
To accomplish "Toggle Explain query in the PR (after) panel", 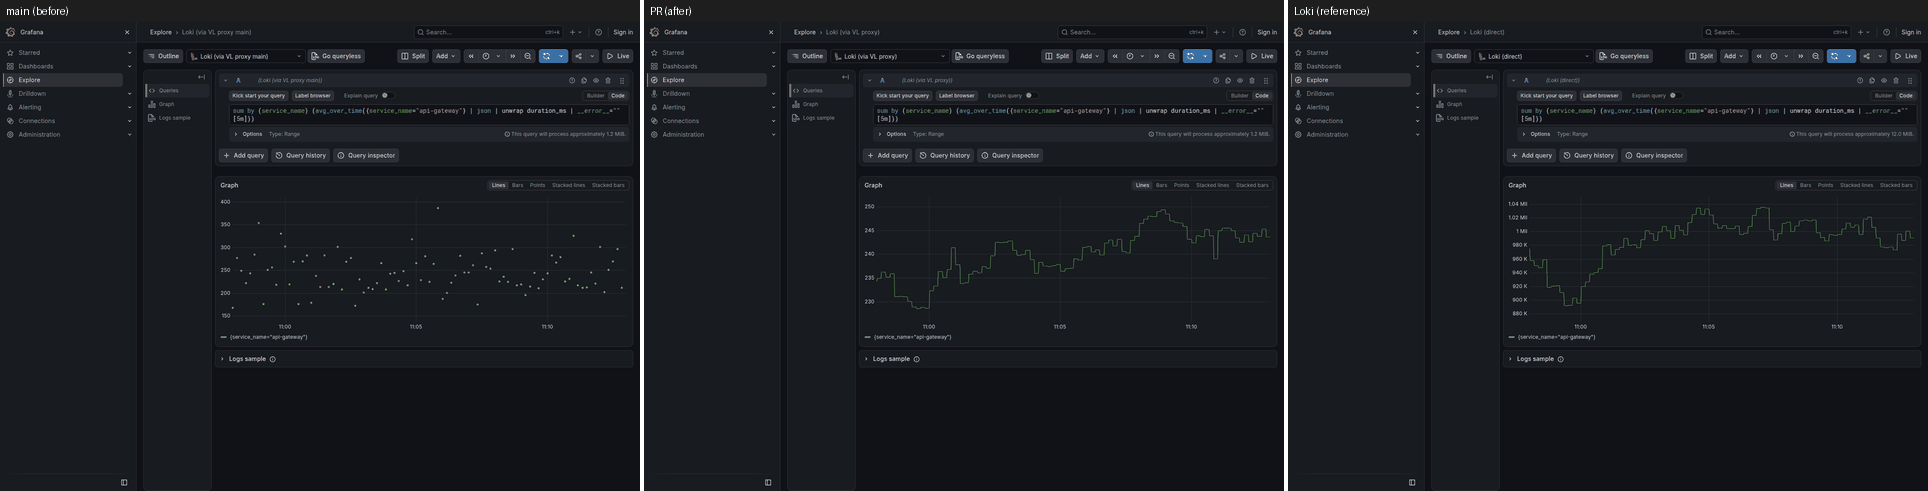I will (1030, 96).
